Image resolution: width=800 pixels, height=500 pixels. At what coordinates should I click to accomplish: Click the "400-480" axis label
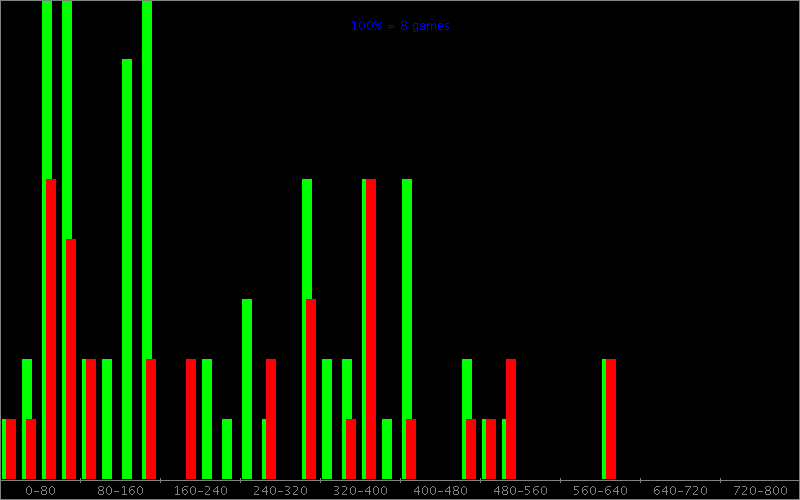[x=440, y=491]
